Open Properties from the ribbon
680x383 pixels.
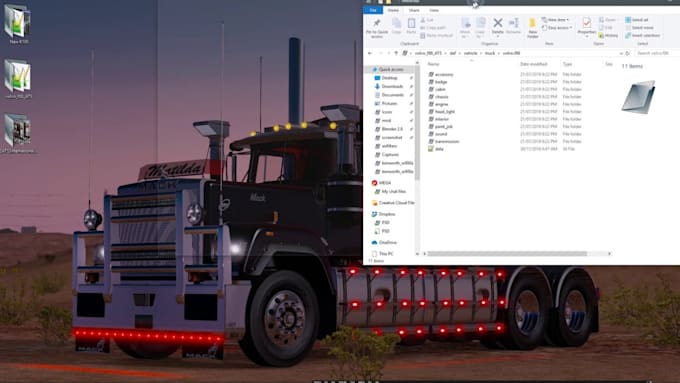click(587, 26)
